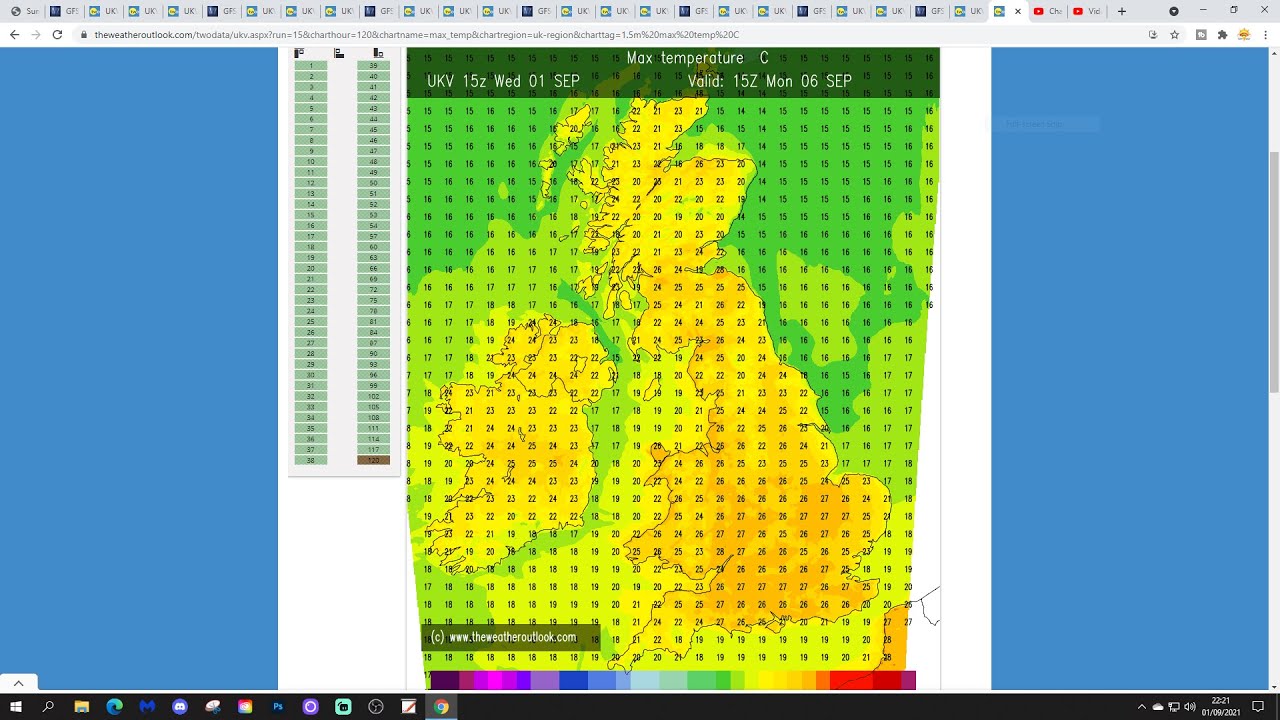Click the taskbar clock showing 22:21
The width and height of the screenshot is (1280, 720).
pyautogui.click(x=1221, y=707)
